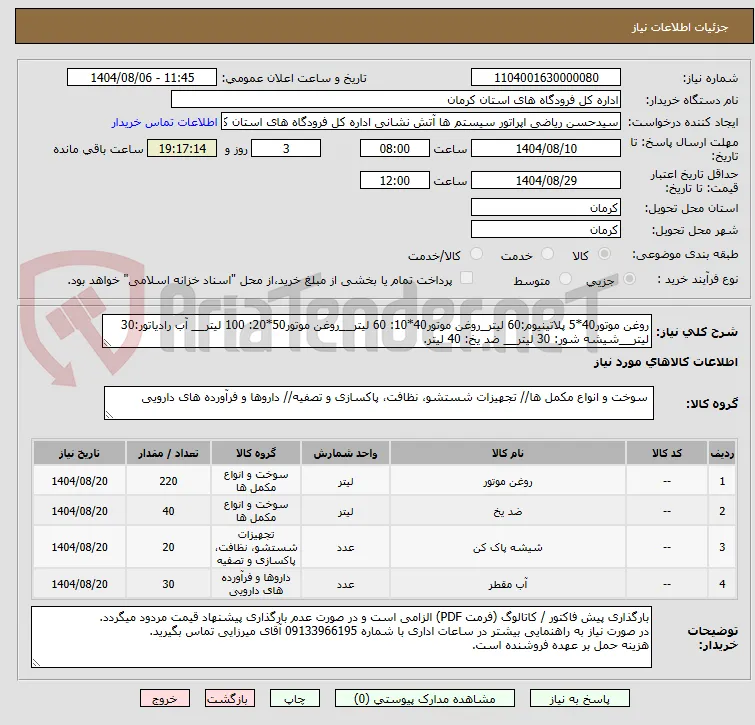The width and height of the screenshot is (755, 725).
Task: Click the عدد unit cell of آب مقطر
Action: click(x=345, y=584)
